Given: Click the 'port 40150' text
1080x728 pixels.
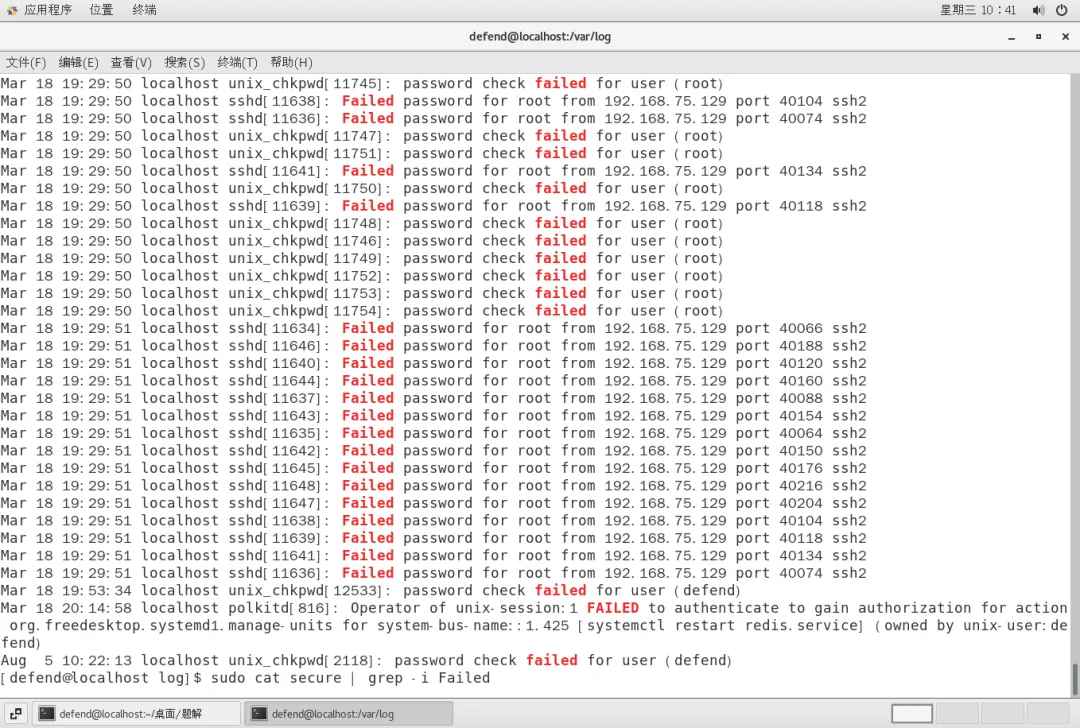Looking at the screenshot, I should tap(779, 450).
